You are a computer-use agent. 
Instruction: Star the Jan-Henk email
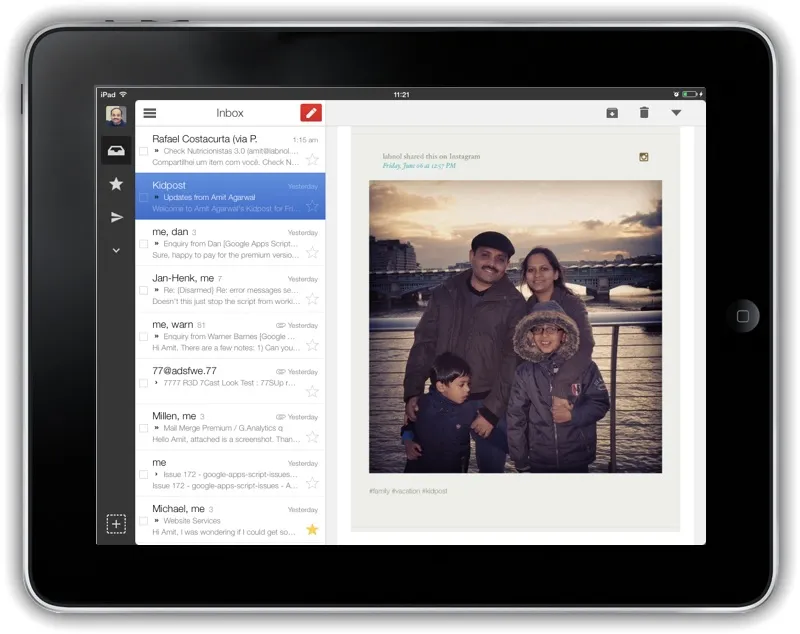(312, 298)
